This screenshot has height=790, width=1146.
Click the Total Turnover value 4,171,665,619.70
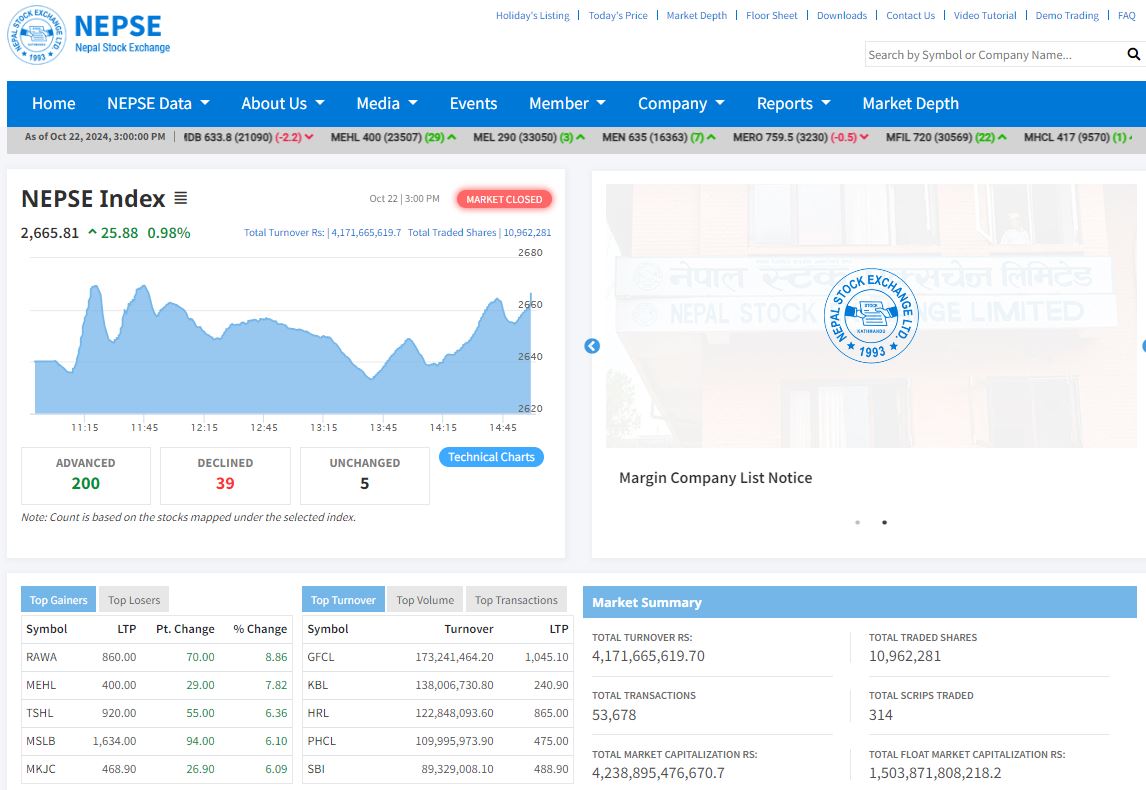[x=648, y=656]
